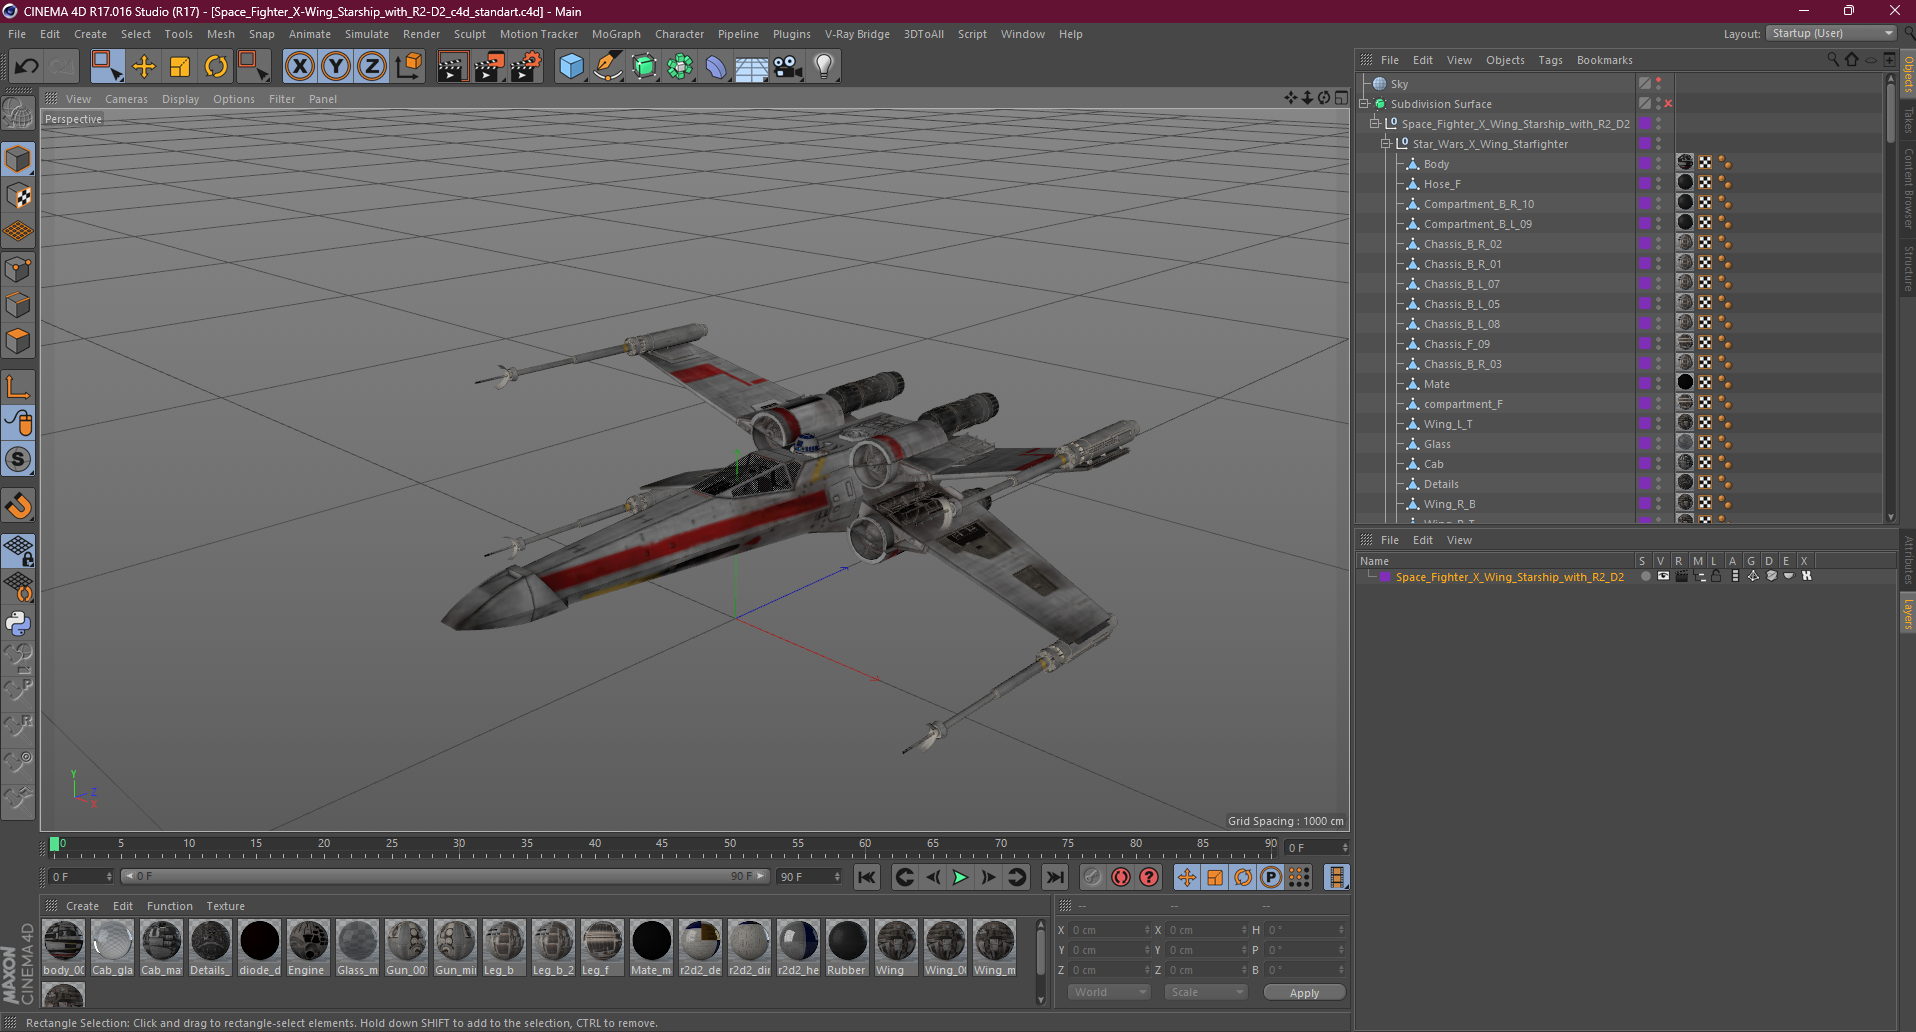Toggle the coordinate system icon

pyautogui.click(x=408, y=67)
